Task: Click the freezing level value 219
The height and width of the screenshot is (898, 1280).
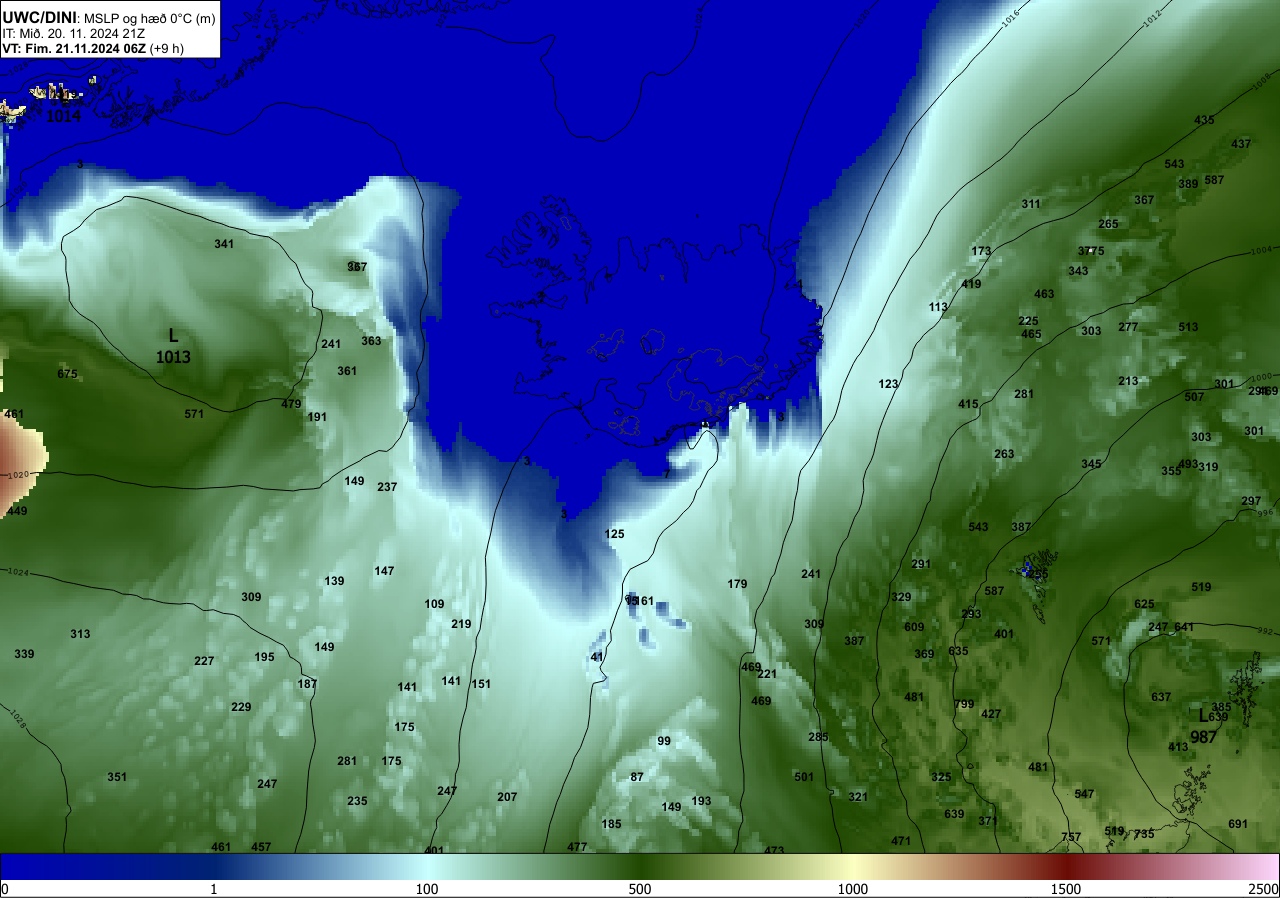Action: (x=461, y=624)
